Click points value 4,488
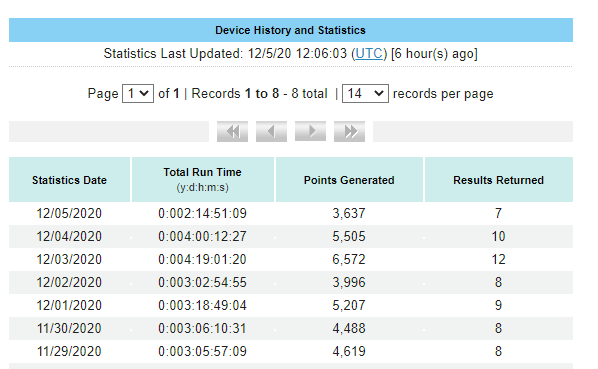Image resolution: width=598 pixels, height=369 pixels. [x=349, y=328]
